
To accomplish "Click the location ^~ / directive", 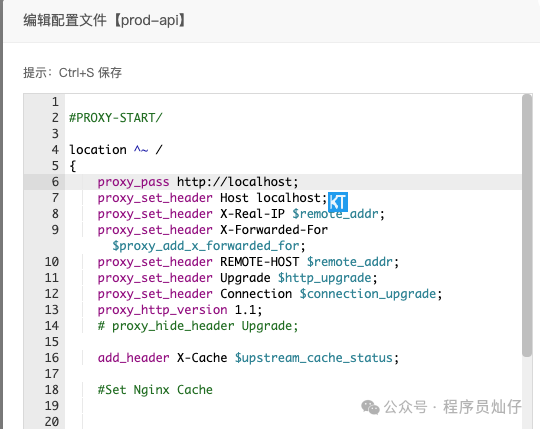I will 115,150.
